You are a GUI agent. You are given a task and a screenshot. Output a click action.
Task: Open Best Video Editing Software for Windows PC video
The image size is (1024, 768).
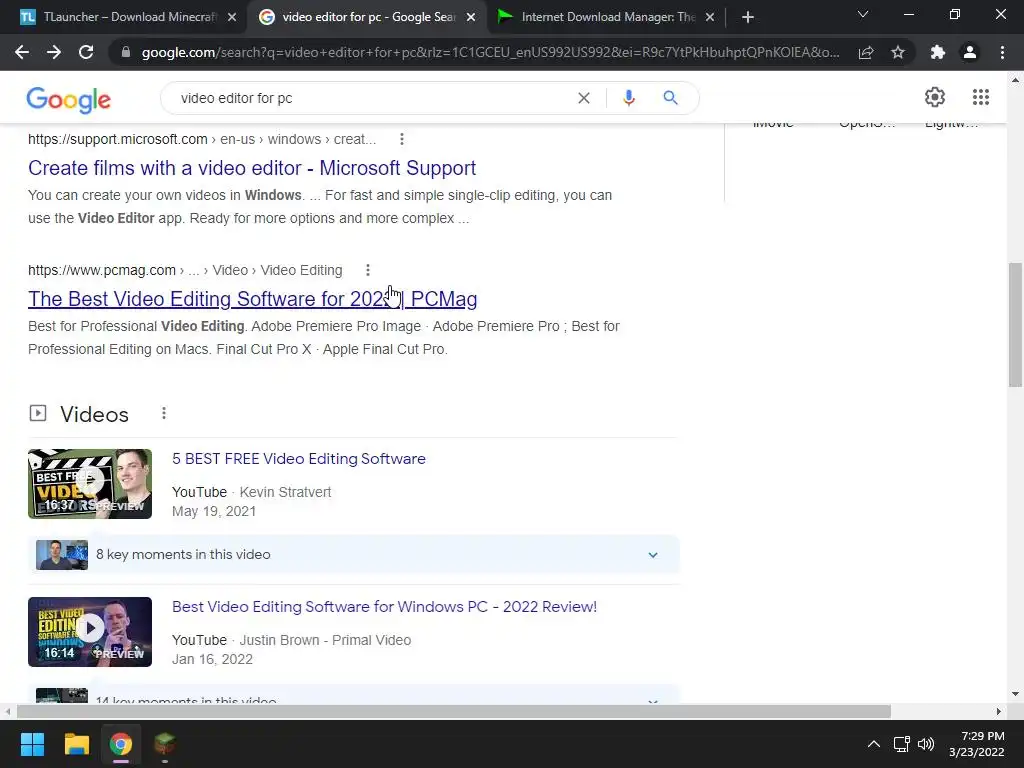[384, 607]
